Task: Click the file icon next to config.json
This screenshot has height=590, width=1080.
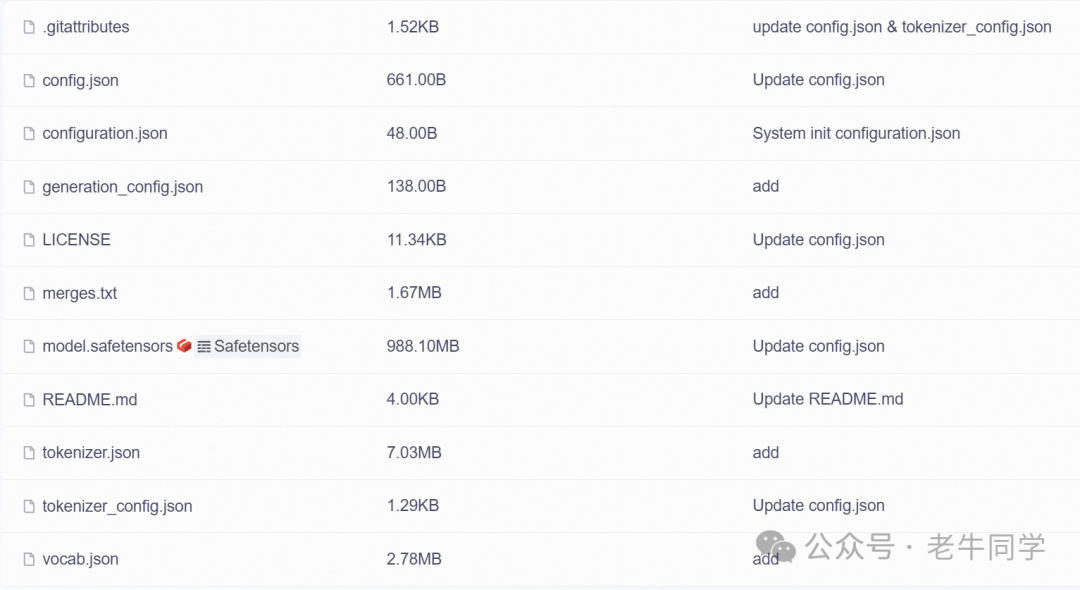Action: (x=29, y=81)
